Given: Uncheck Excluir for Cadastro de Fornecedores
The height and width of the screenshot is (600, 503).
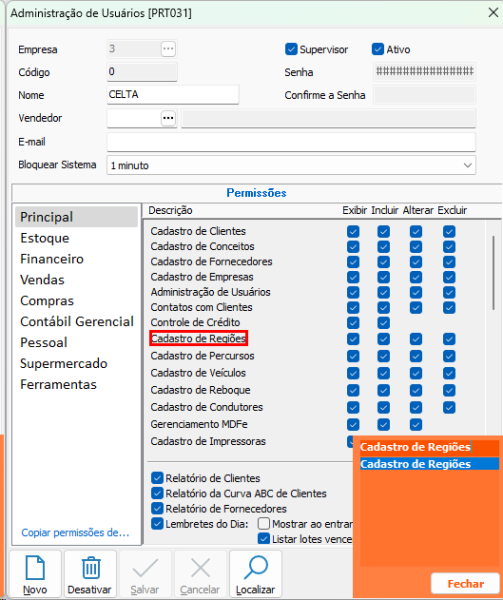Looking at the screenshot, I should click(x=449, y=262).
